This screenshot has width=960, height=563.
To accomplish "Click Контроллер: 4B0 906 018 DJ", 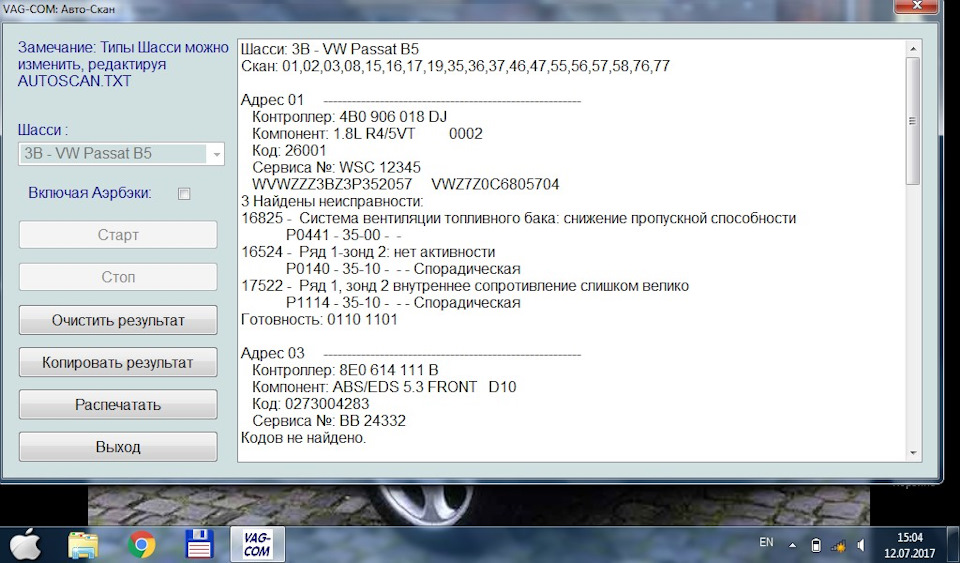I will (x=350, y=117).
